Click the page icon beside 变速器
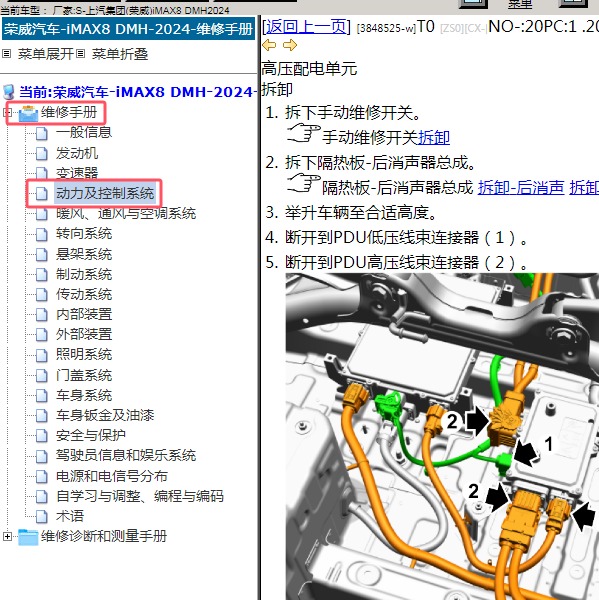The width and height of the screenshot is (599, 600). tap(42, 173)
